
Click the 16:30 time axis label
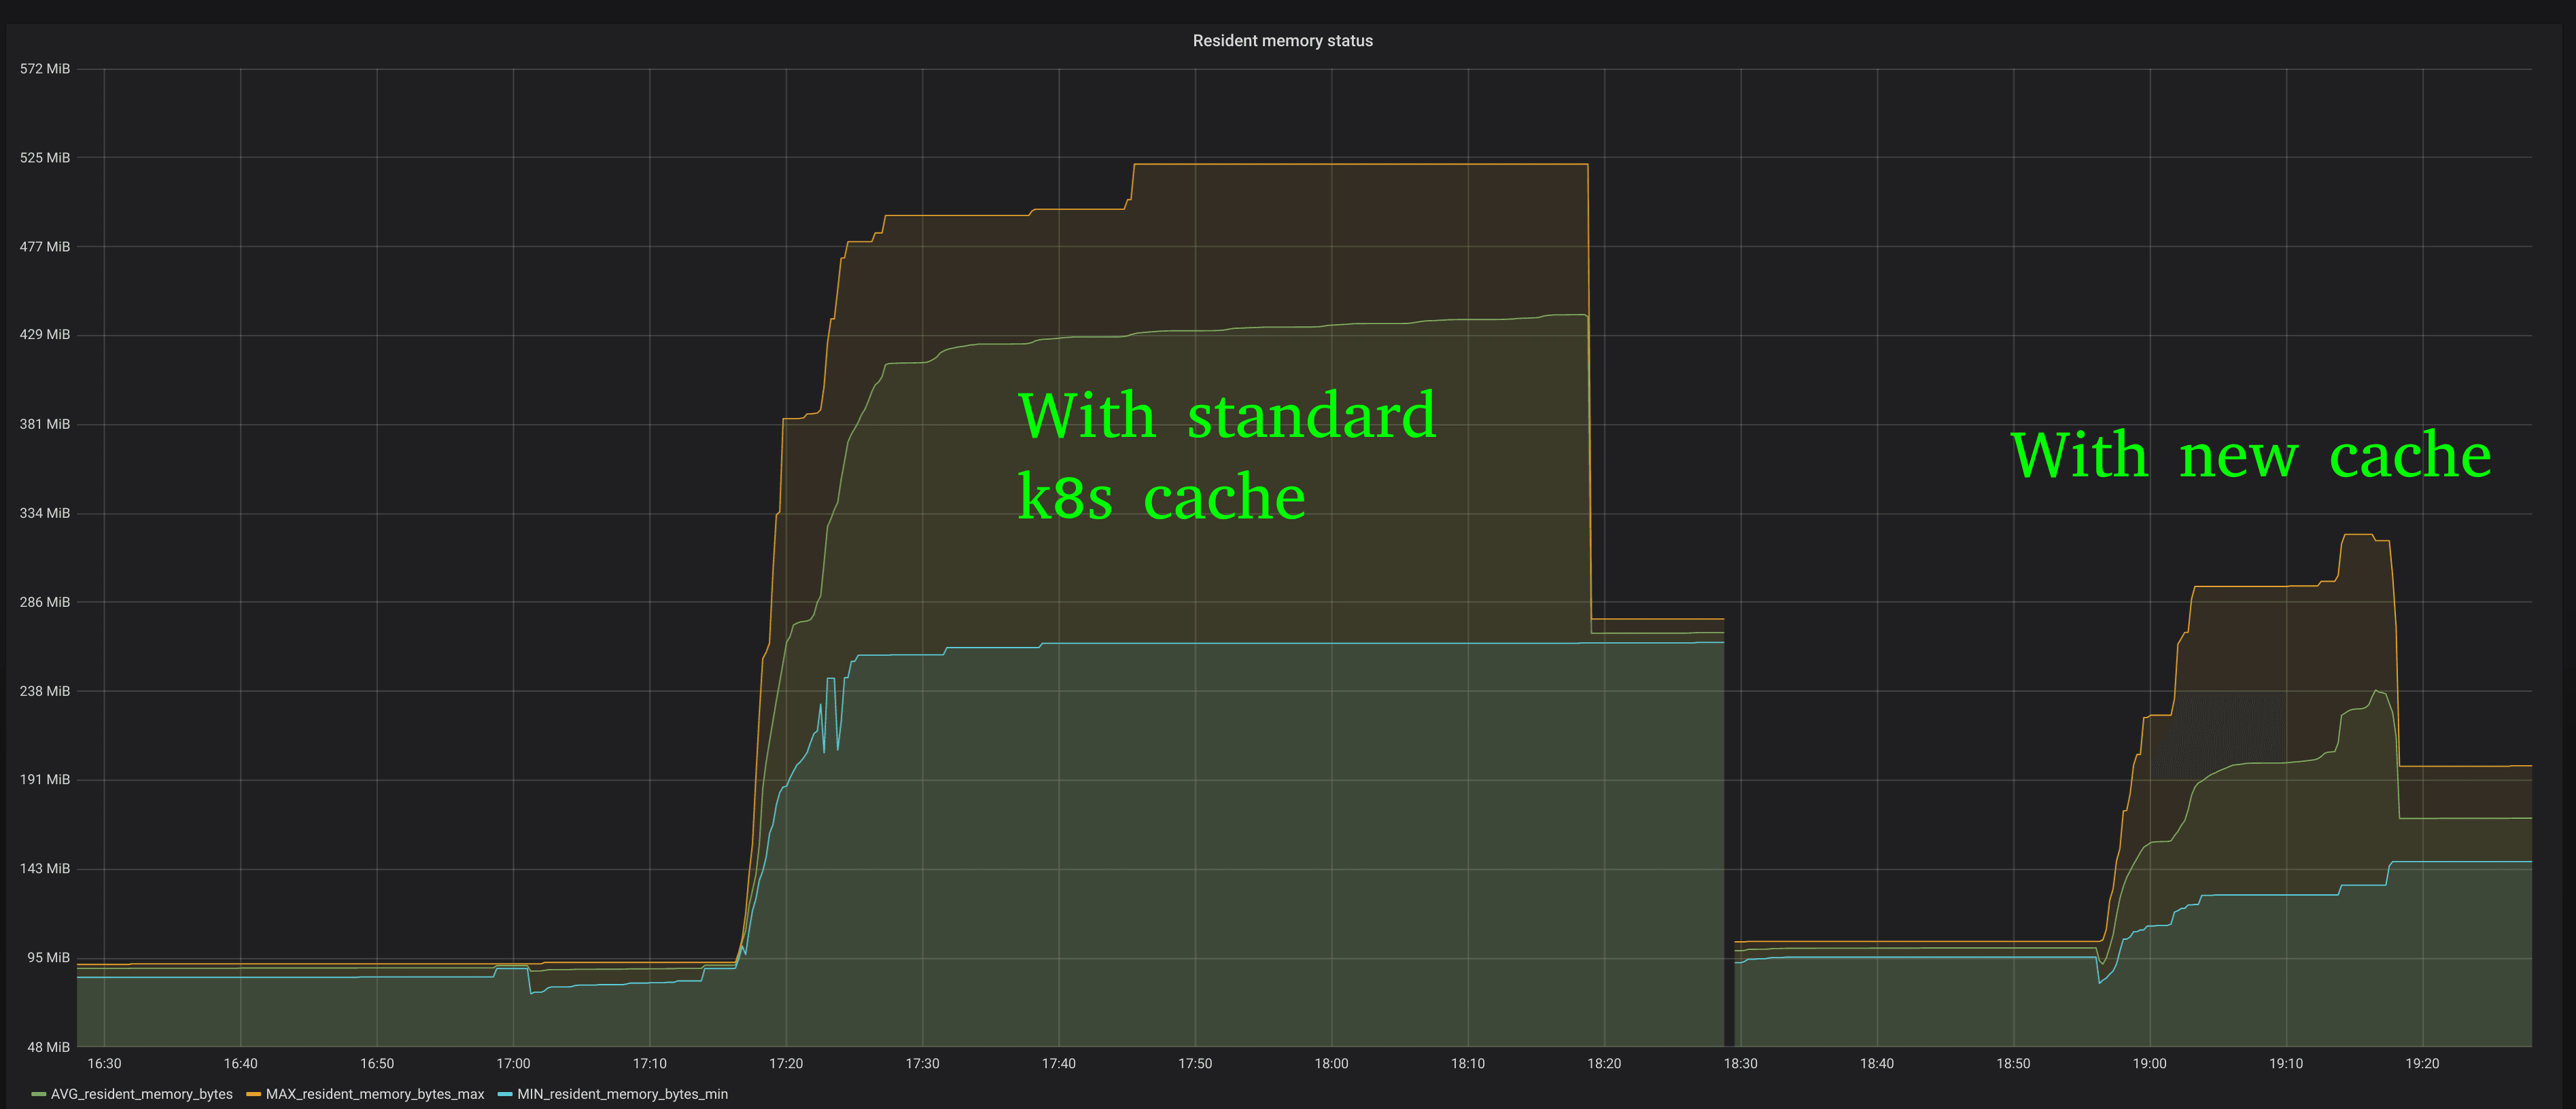(104, 1064)
